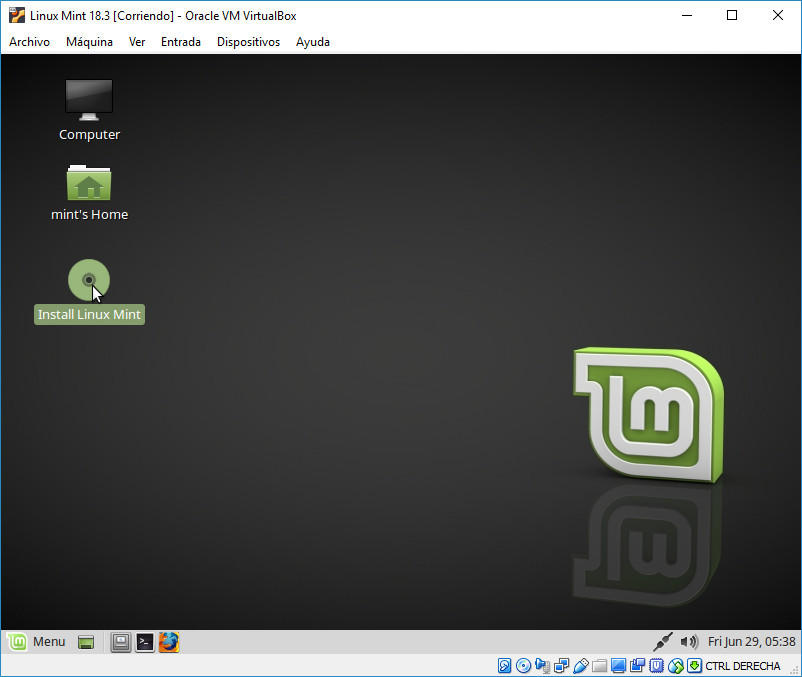Open the network connection tray icon
802x677 pixels.
(663, 642)
